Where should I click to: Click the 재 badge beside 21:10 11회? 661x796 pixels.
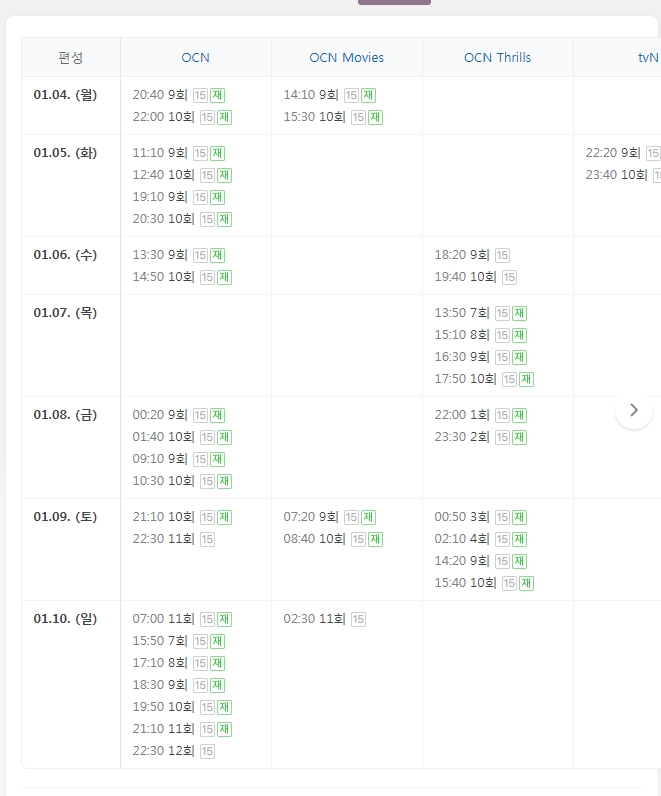[224, 729]
